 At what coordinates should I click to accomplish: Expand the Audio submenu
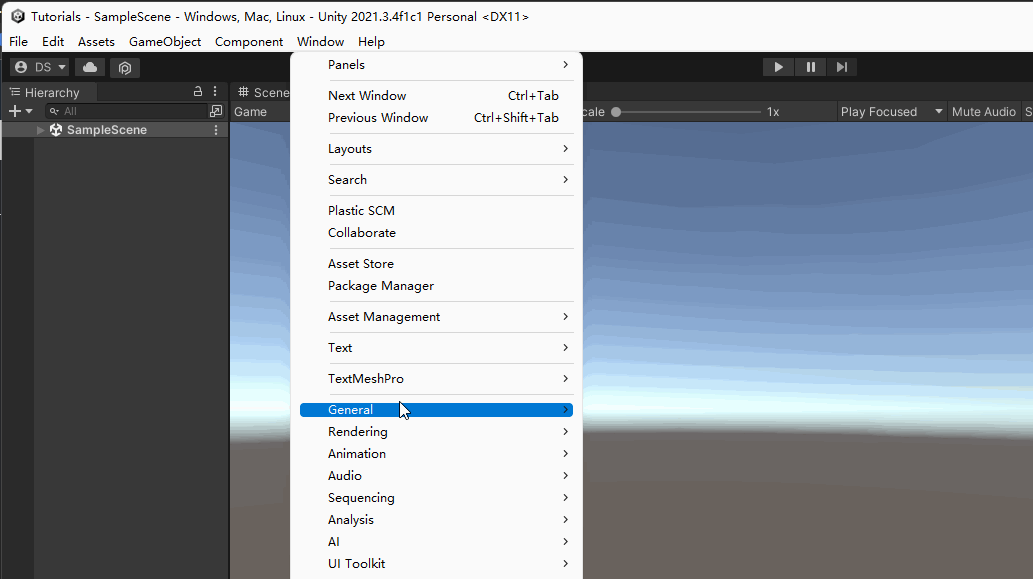click(x=436, y=476)
